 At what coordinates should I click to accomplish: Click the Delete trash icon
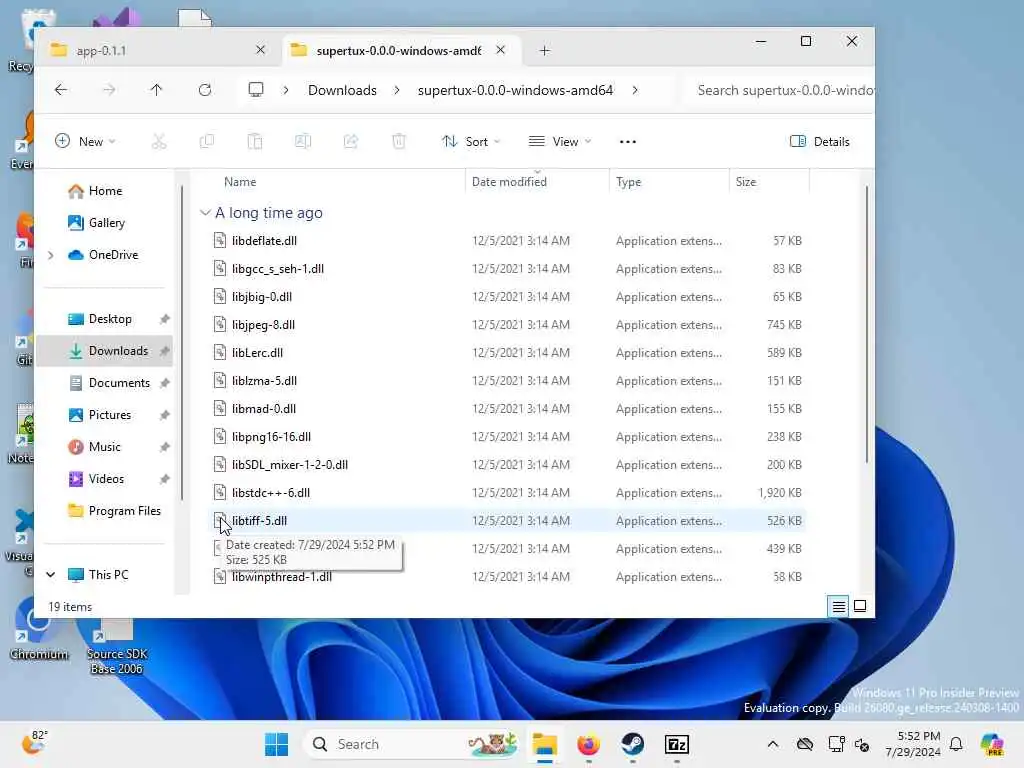click(x=399, y=142)
